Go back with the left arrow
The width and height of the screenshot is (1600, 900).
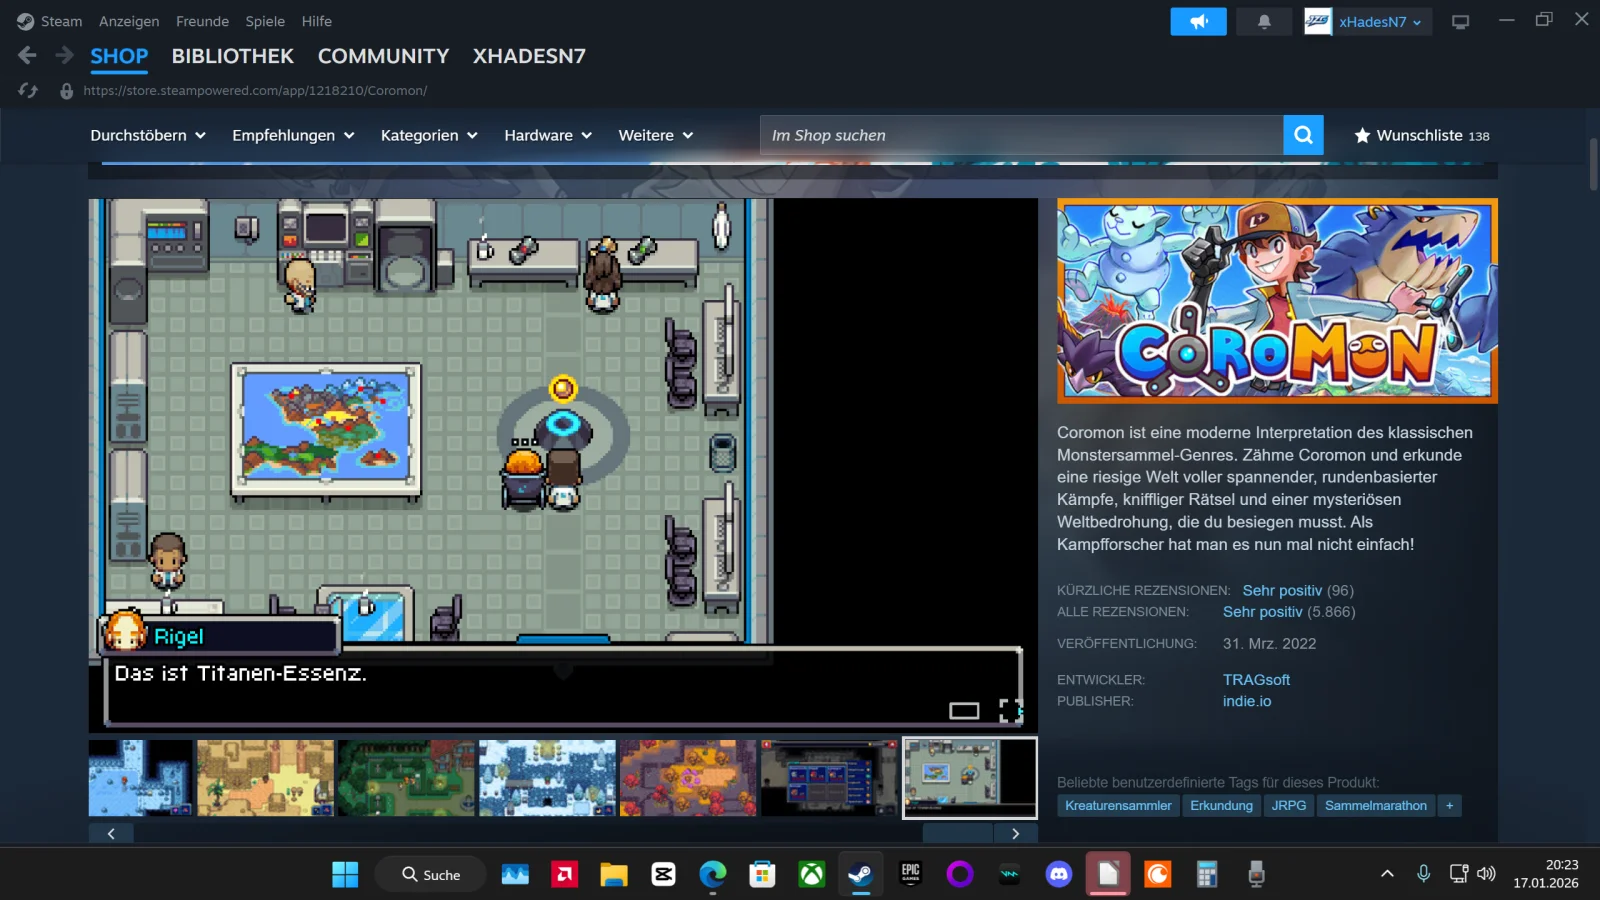27,56
